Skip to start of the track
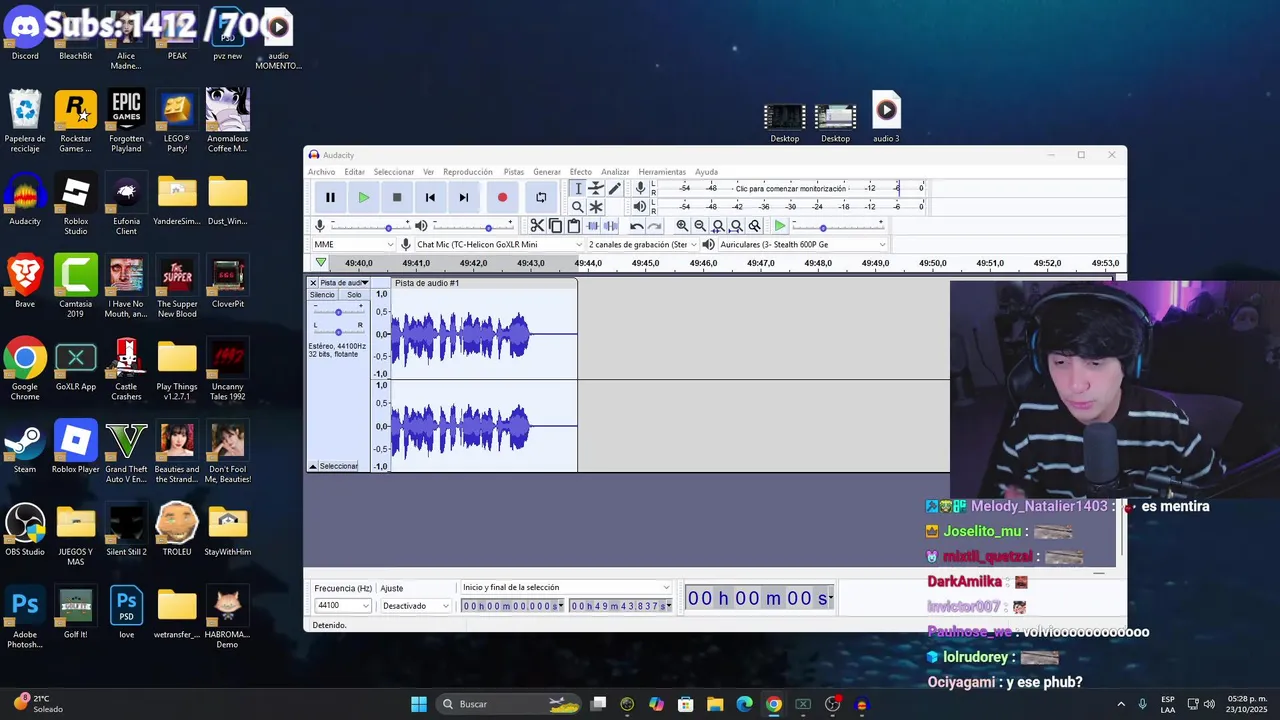1280x720 pixels. point(430,197)
